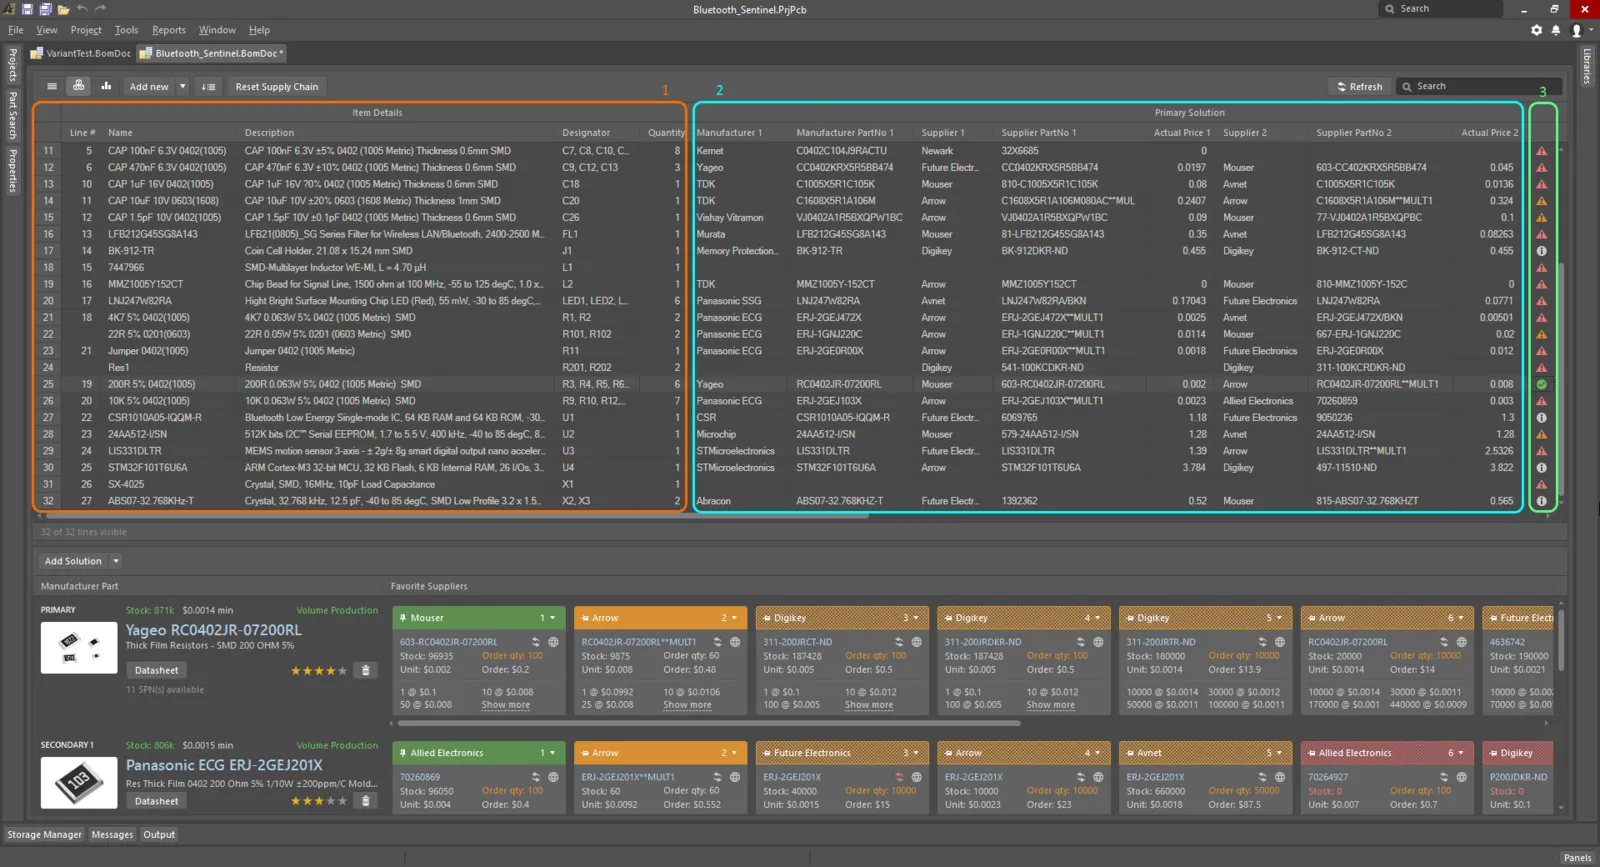The image size is (1600, 867).
Task: Click info status icon for BK-912-TR row
Action: point(1541,251)
